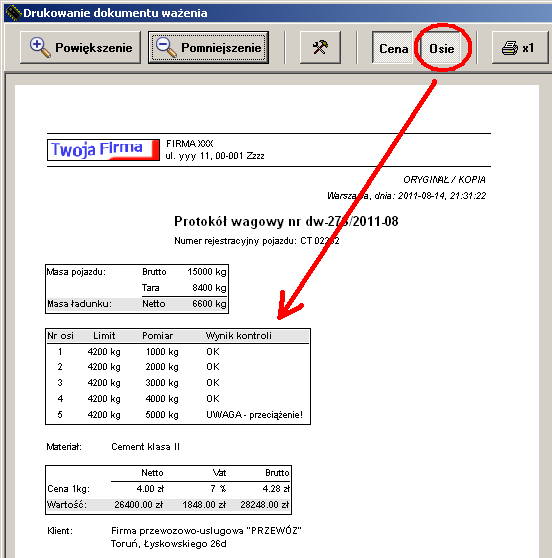Click the zoom-in magnifier icon with plus
This screenshot has width=552, height=558.
coord(40,47)
